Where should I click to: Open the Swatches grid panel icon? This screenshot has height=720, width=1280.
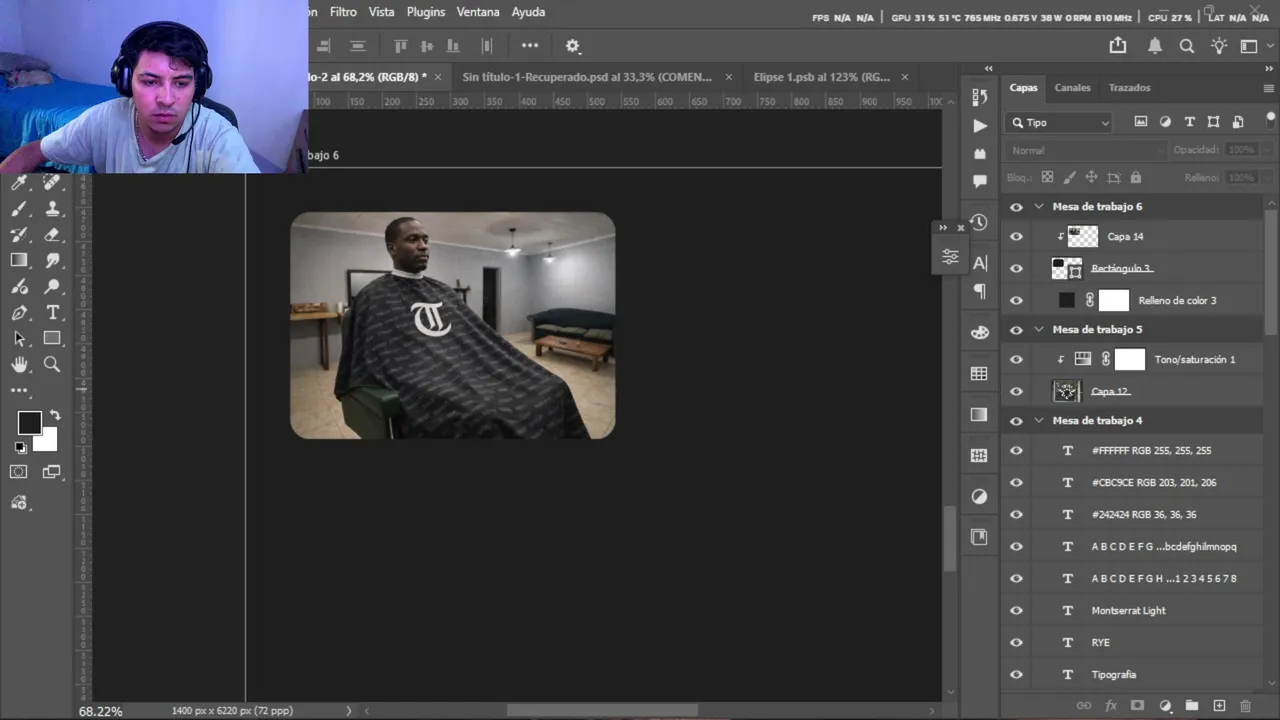click(979, 373)
